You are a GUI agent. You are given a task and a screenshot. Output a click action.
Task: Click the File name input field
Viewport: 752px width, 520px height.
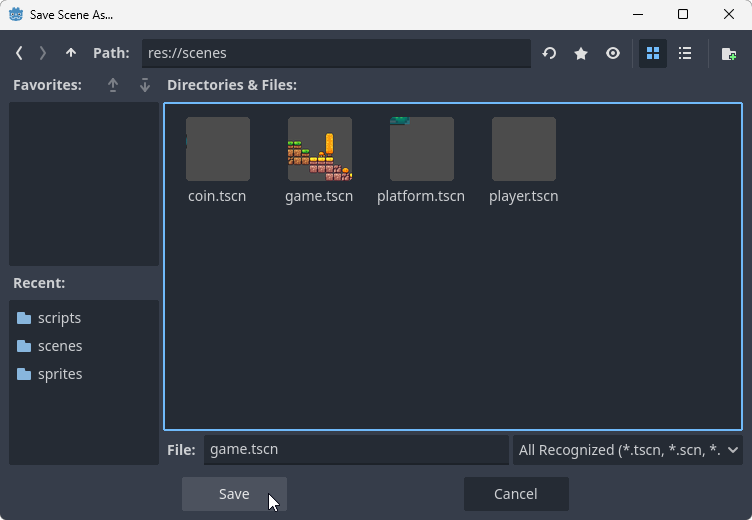click(355, 450)
